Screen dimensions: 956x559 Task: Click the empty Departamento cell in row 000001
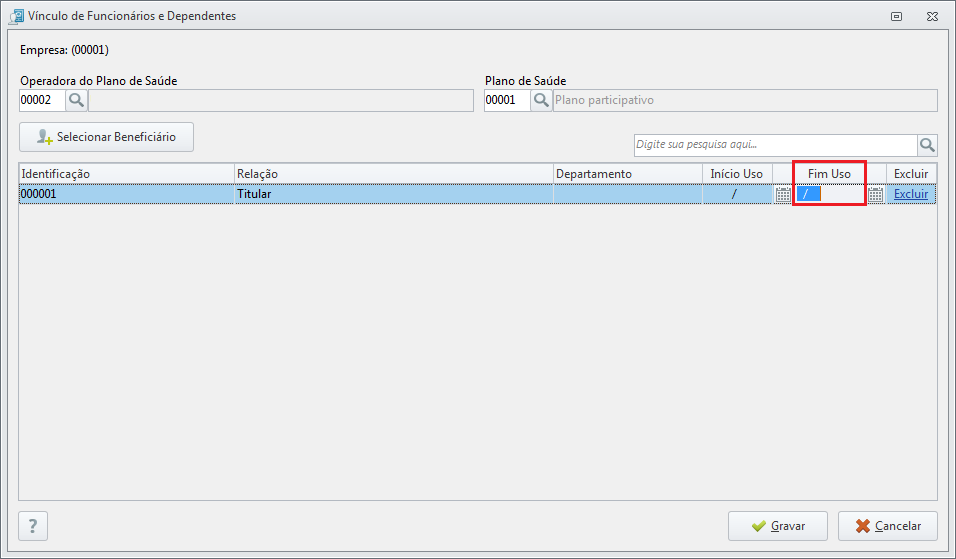pos(628,194)
